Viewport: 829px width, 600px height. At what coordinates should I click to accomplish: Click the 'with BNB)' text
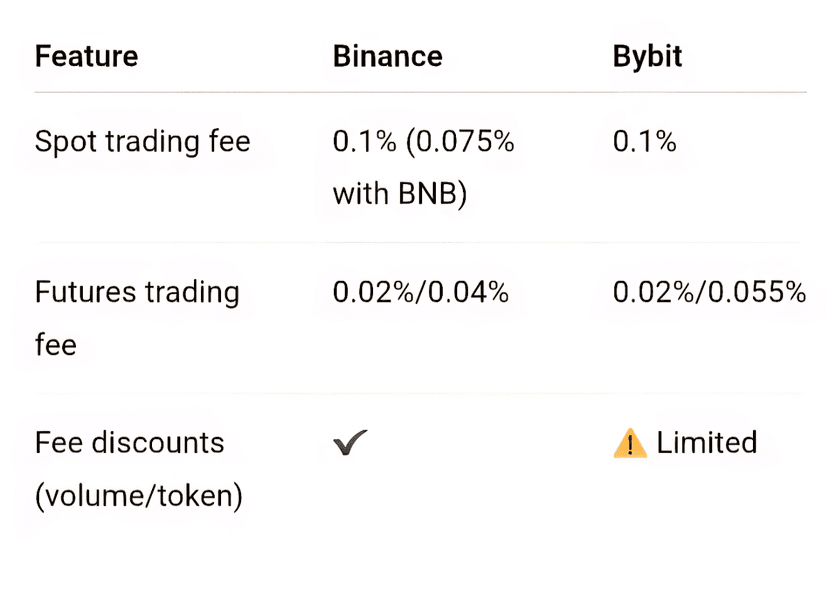(400, 193)
